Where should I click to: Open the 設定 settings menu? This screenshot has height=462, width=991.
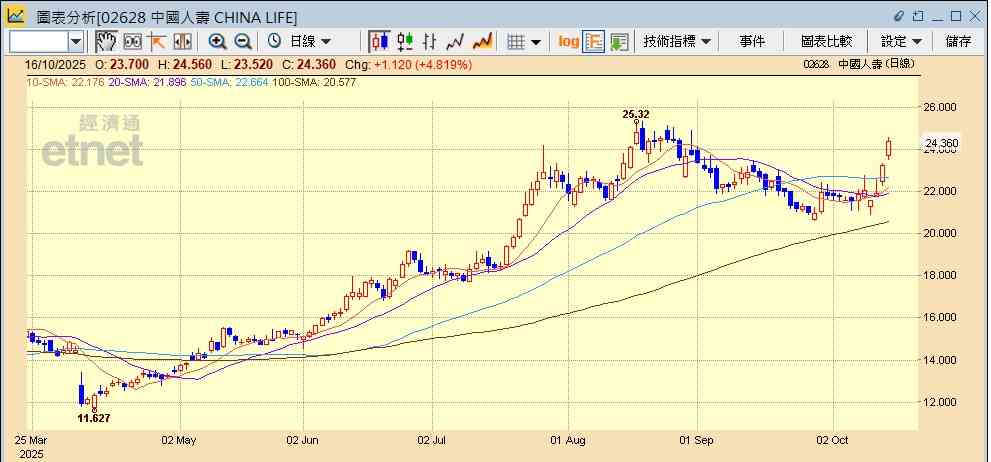[901, 41]
